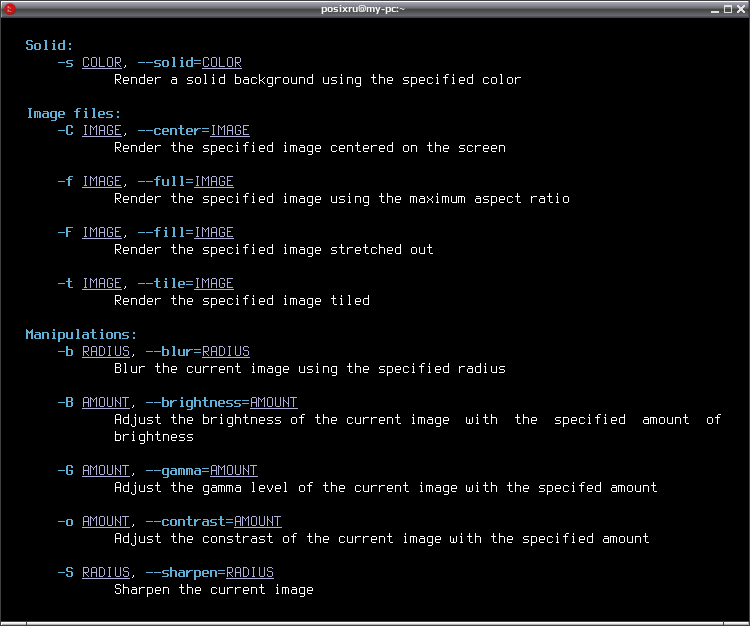Click the '--brightness=AMOUNT' option text

[221, 403]
